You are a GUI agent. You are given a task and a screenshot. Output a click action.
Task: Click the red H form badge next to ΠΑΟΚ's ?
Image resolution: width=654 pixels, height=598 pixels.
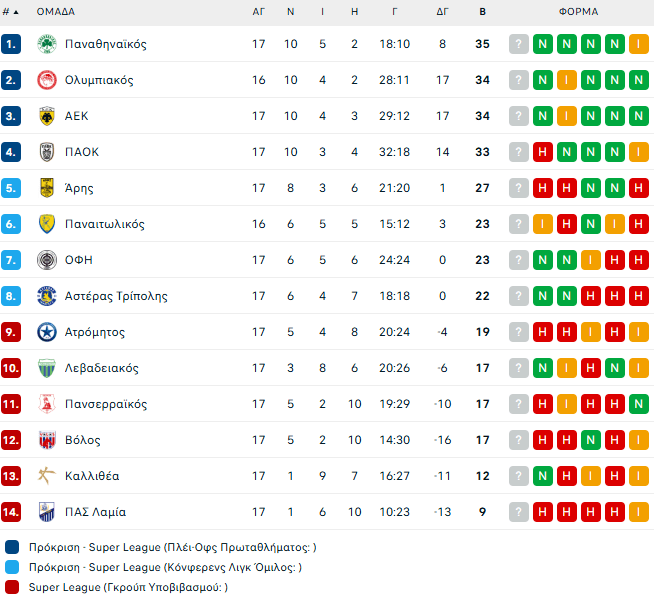coord(542,152)
